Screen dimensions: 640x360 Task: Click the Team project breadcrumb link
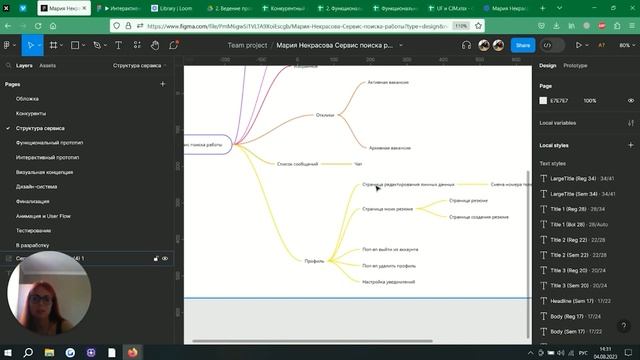(247, 45)
